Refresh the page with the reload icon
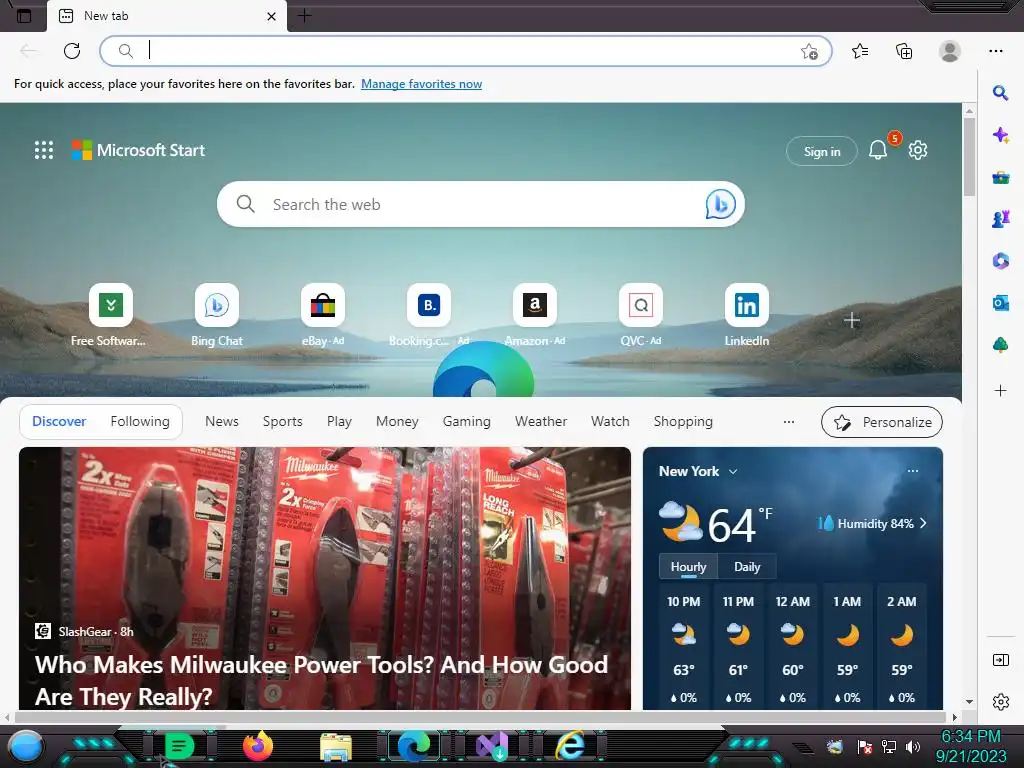1024x768 pixels. coord(72,50)
